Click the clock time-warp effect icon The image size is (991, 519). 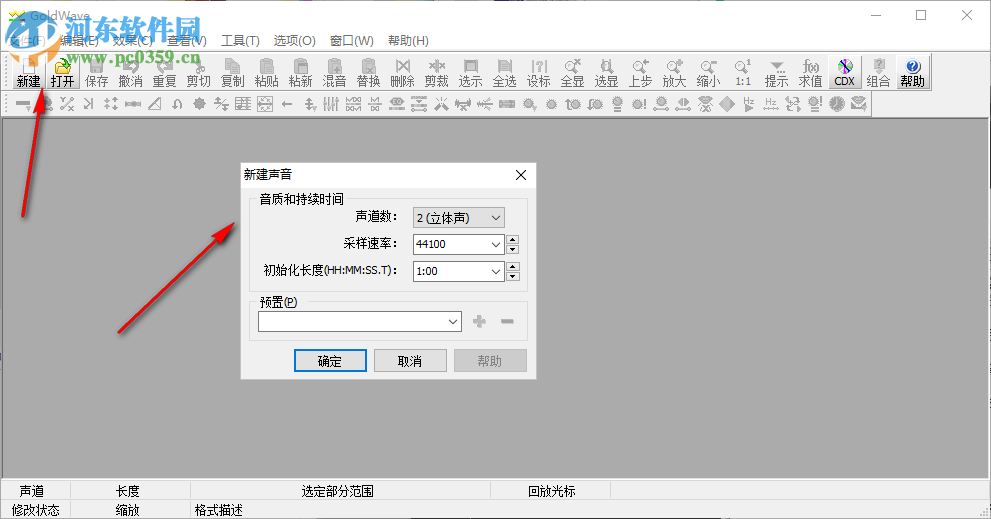[x=837, y=104]
